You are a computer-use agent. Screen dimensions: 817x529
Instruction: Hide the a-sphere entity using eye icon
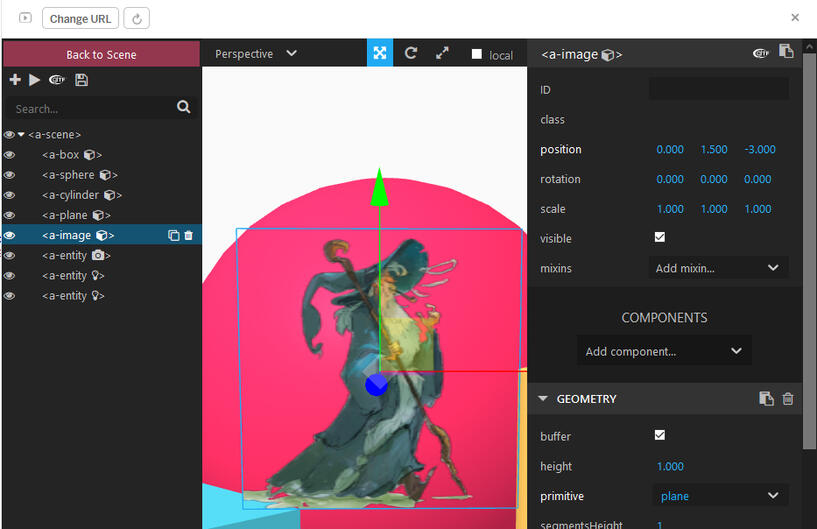[9, 175]
